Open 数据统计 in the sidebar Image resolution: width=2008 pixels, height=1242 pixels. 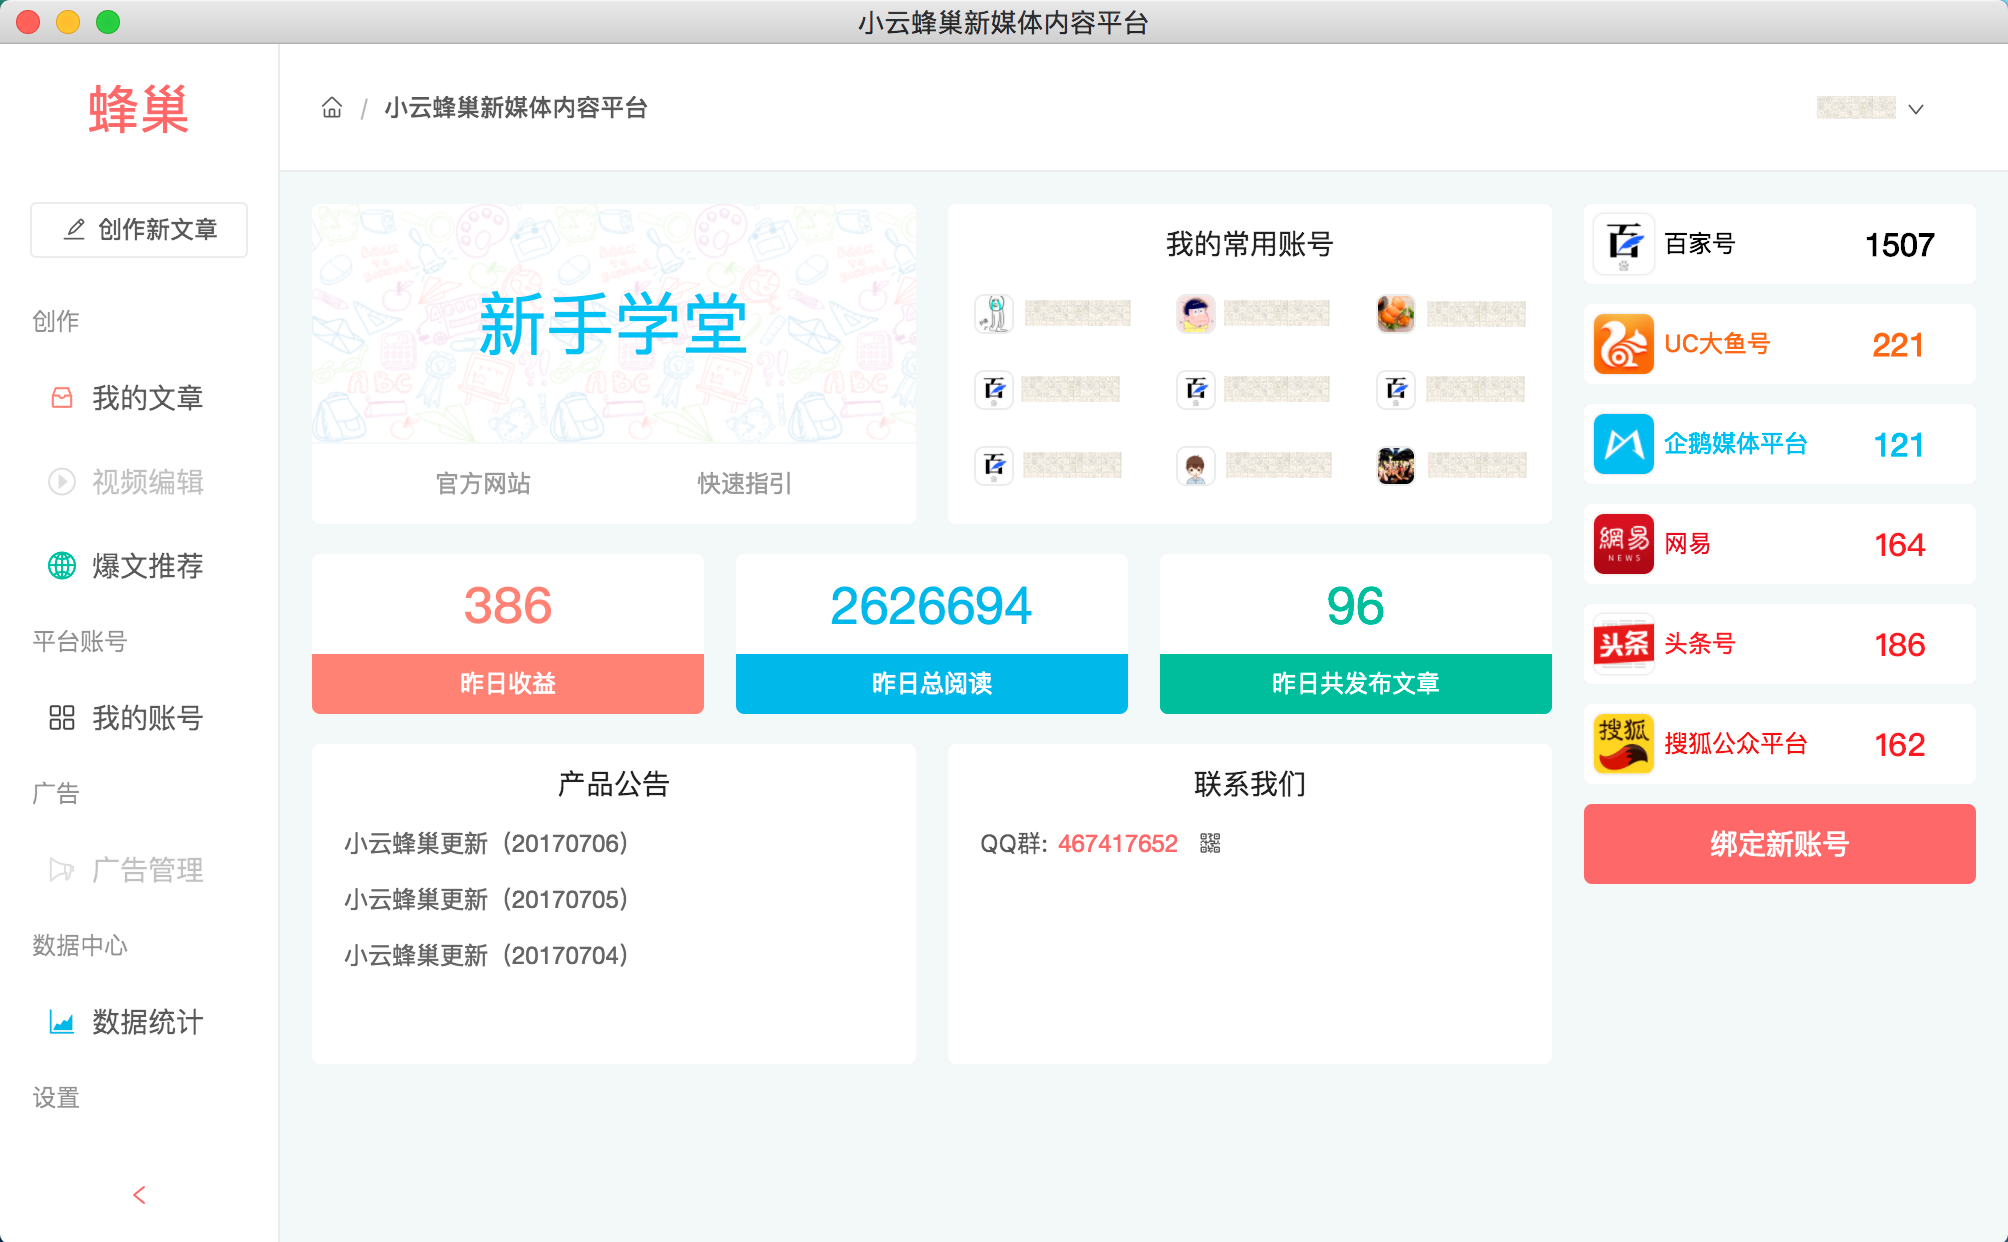coord(147,1022)
